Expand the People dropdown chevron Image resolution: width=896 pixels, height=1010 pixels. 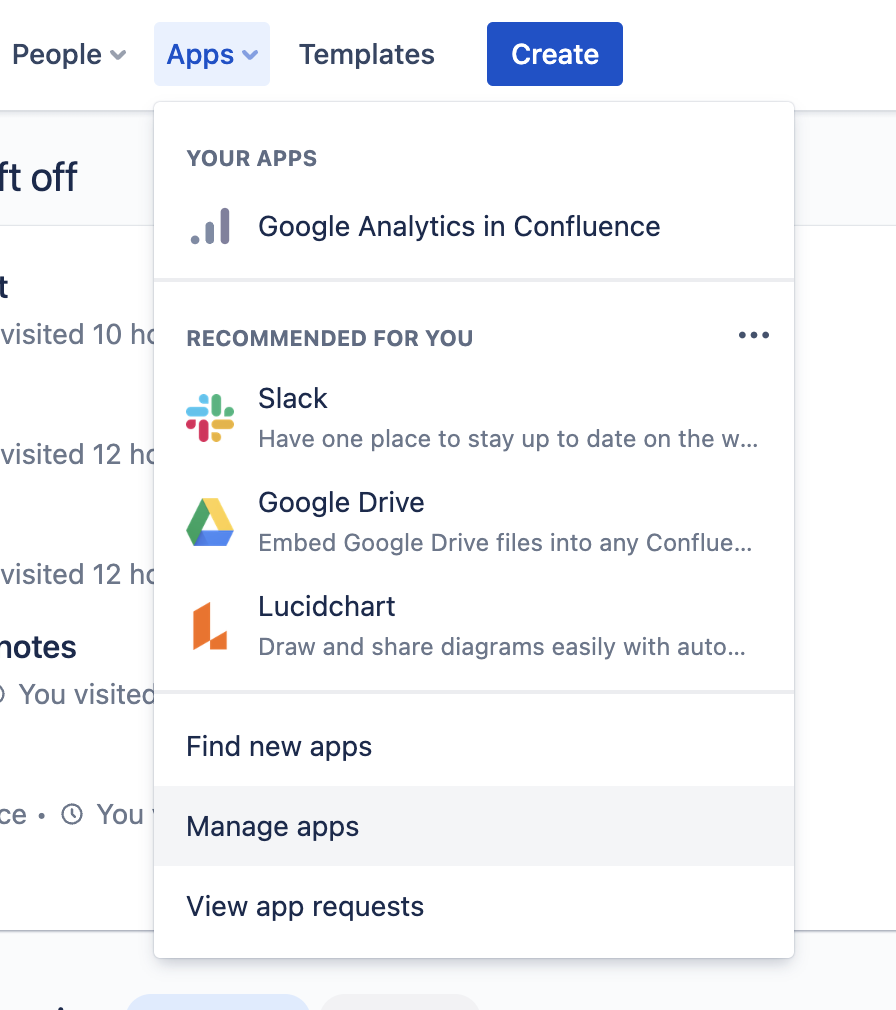118,55
